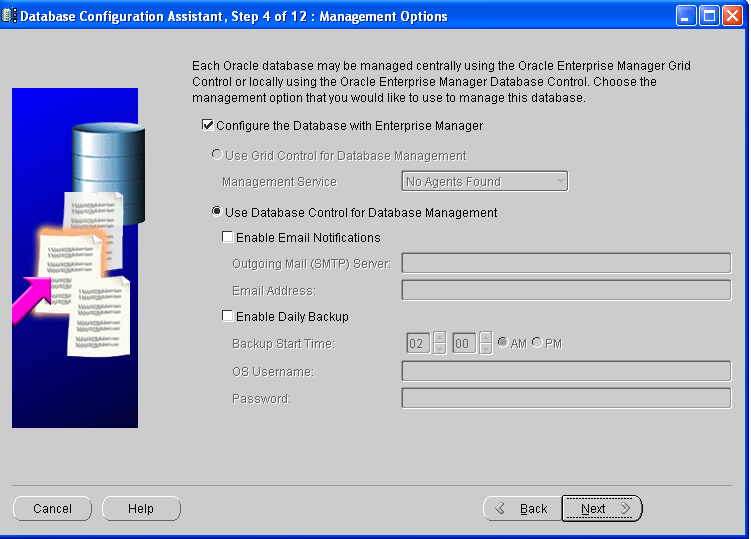
Task: Click the Database Configuration Assistant title bar icon
Action: point(9,16)
